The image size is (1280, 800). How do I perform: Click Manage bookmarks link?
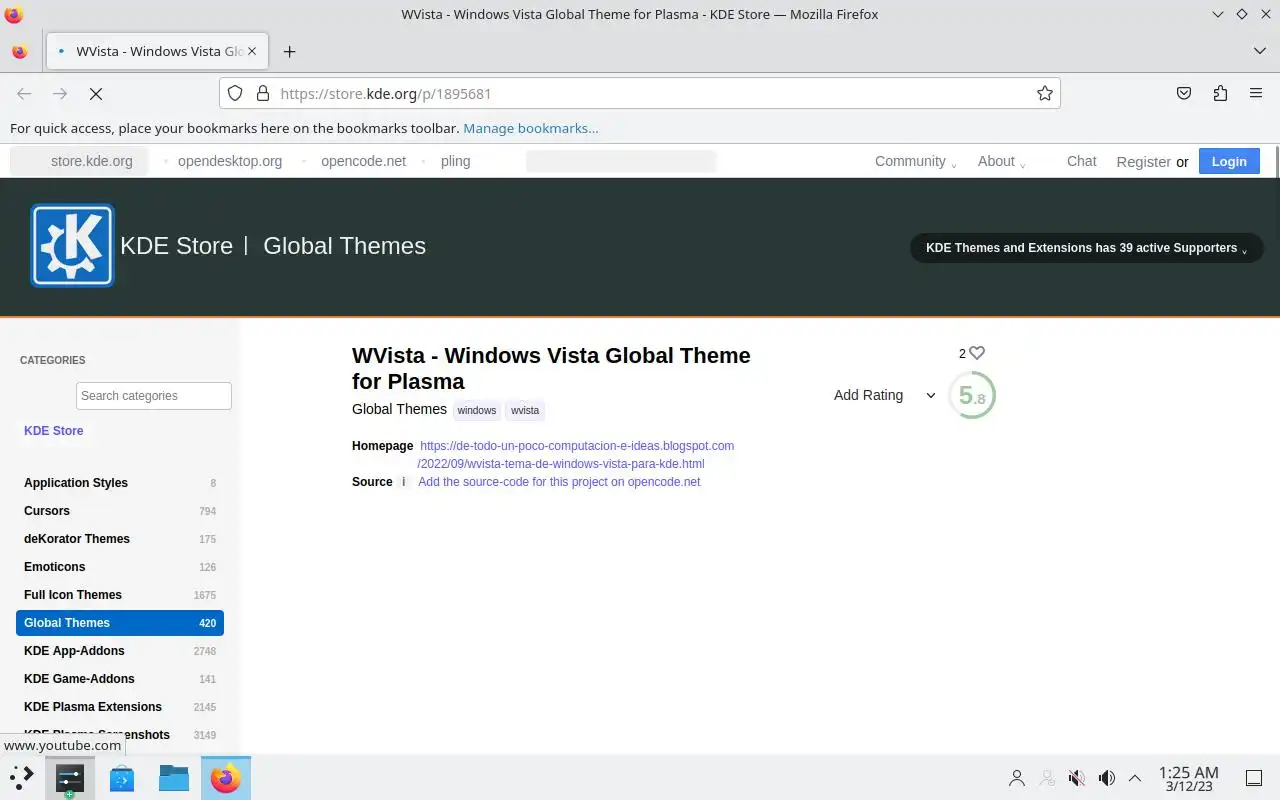coord(531,128)
